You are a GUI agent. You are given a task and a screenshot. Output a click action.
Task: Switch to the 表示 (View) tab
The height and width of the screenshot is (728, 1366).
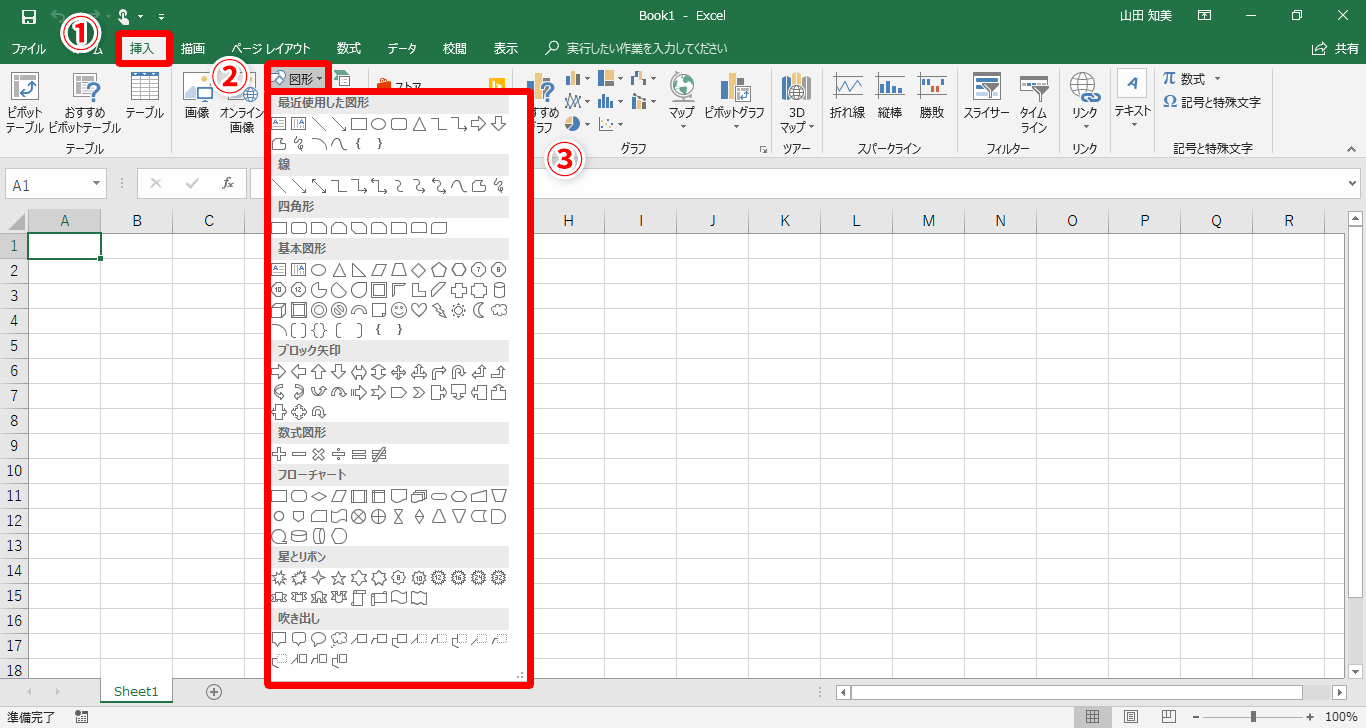506,48
